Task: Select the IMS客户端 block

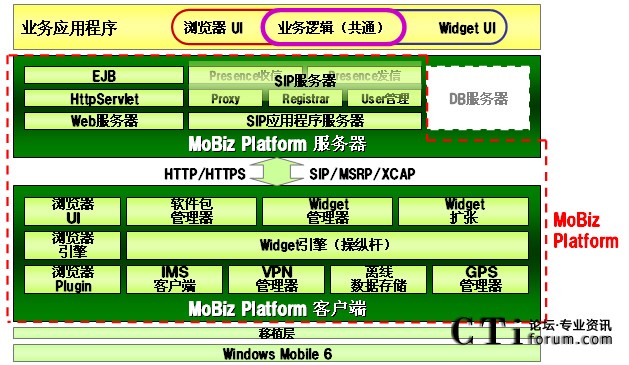Action: (x=174, y=279)
